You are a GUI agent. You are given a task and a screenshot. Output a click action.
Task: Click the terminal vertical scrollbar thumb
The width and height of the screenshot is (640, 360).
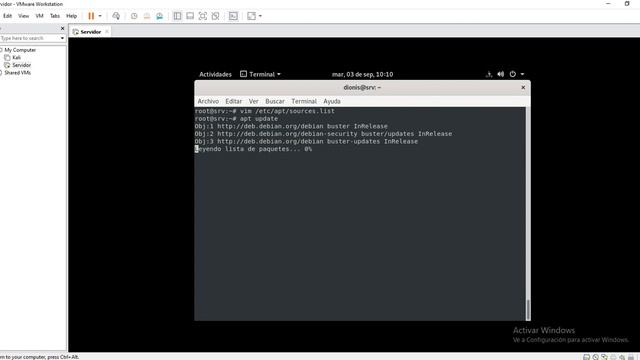point(528,310)
